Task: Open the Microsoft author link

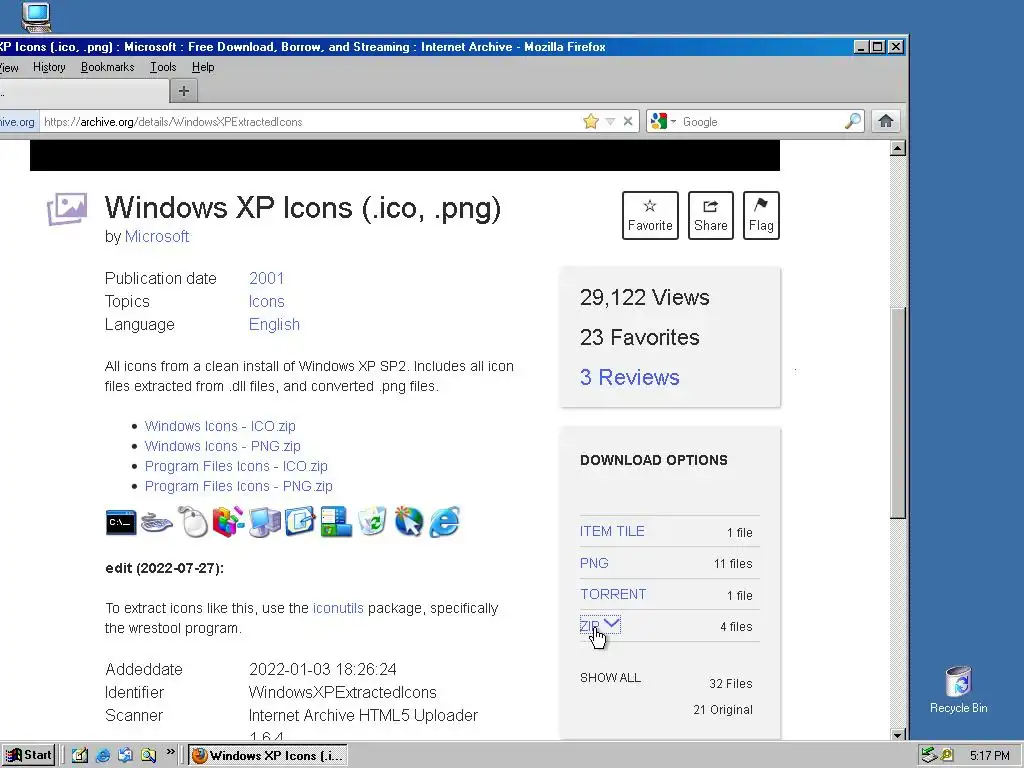Action: pyautogui.click(x=157, y=236)
